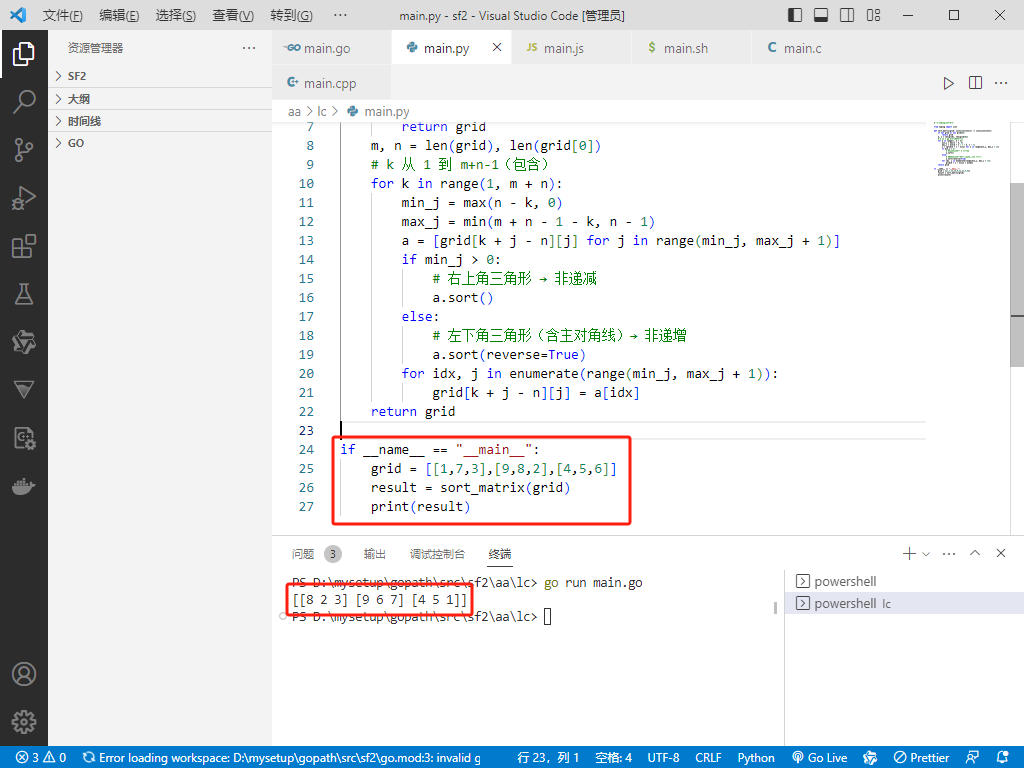
Task: Open the 选择(S) menu
Action: [175, 15]
